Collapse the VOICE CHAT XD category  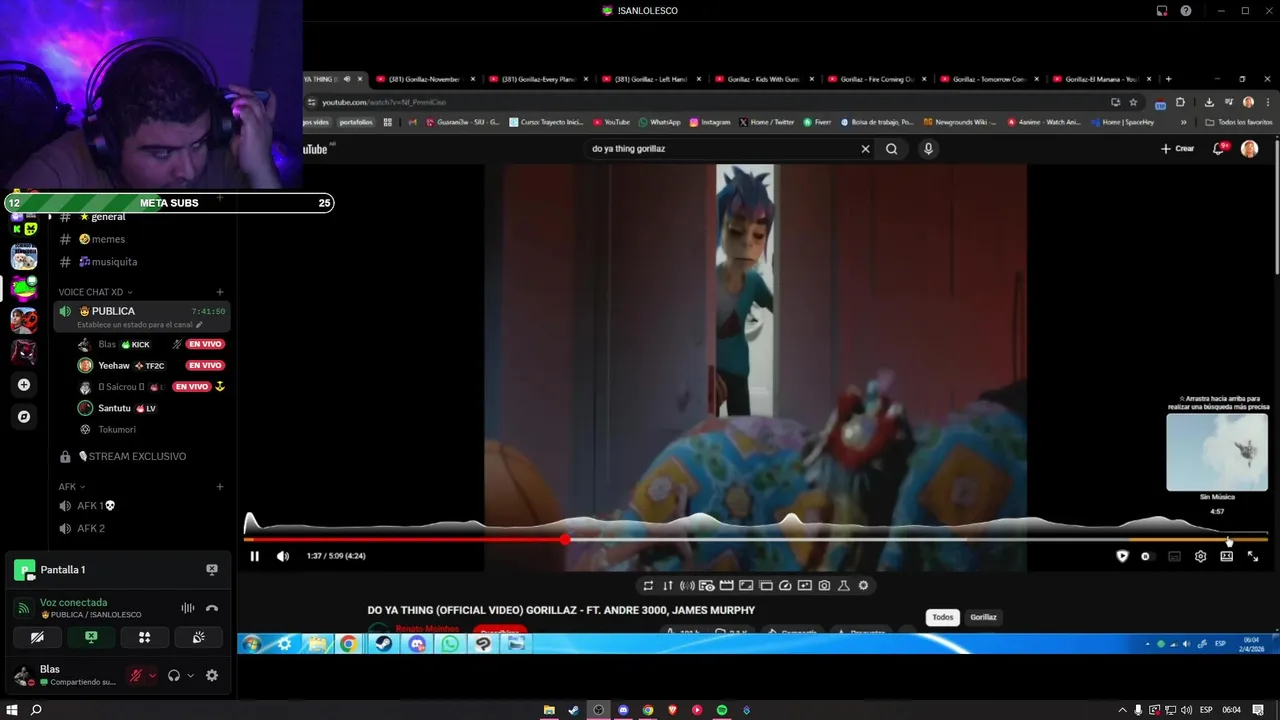click(x=95, y=292)
